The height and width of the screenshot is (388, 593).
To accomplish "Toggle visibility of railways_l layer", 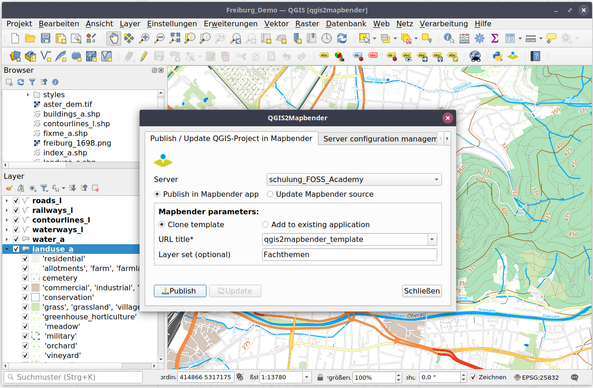I will [16, 210].
